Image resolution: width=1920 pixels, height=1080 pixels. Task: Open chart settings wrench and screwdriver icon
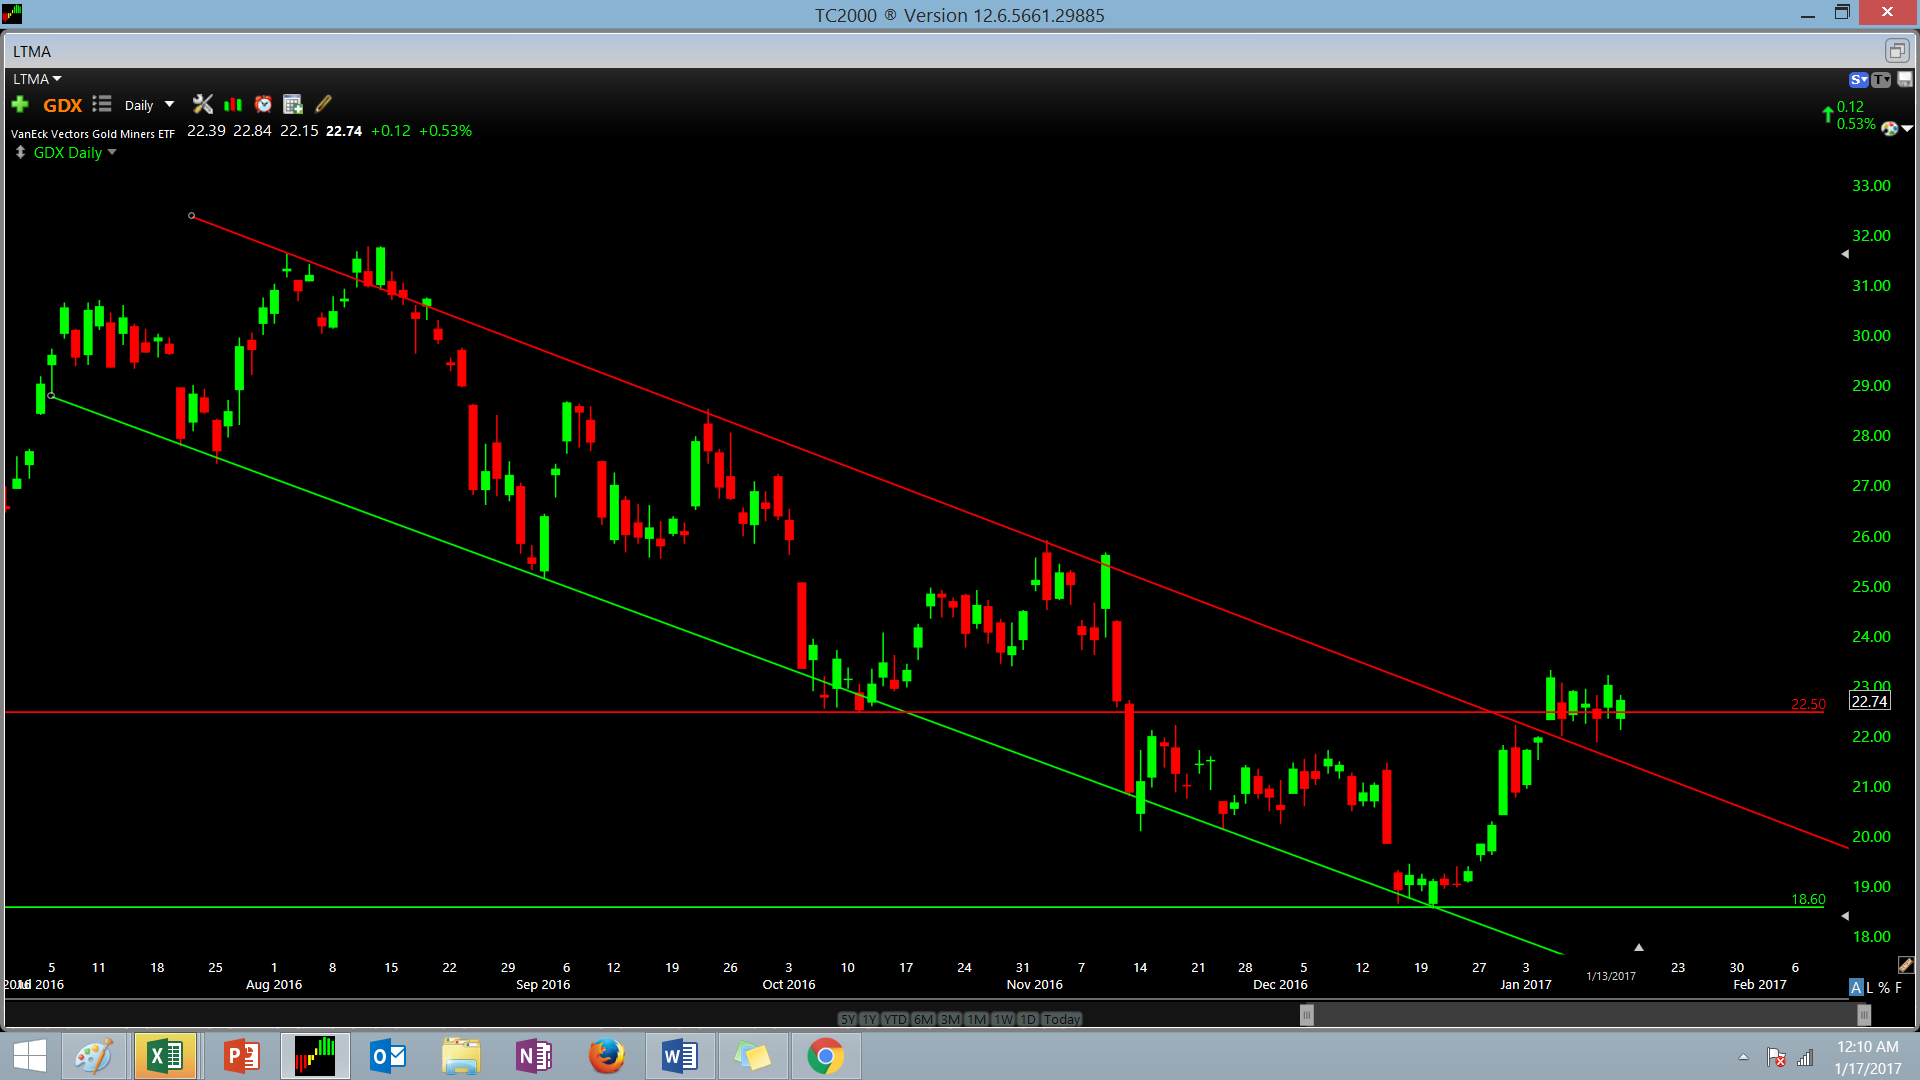tap(203, 104)
